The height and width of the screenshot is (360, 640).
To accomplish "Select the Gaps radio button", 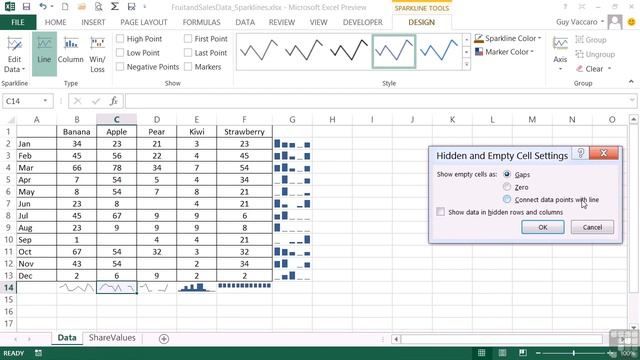I will [x=507, y=174].
